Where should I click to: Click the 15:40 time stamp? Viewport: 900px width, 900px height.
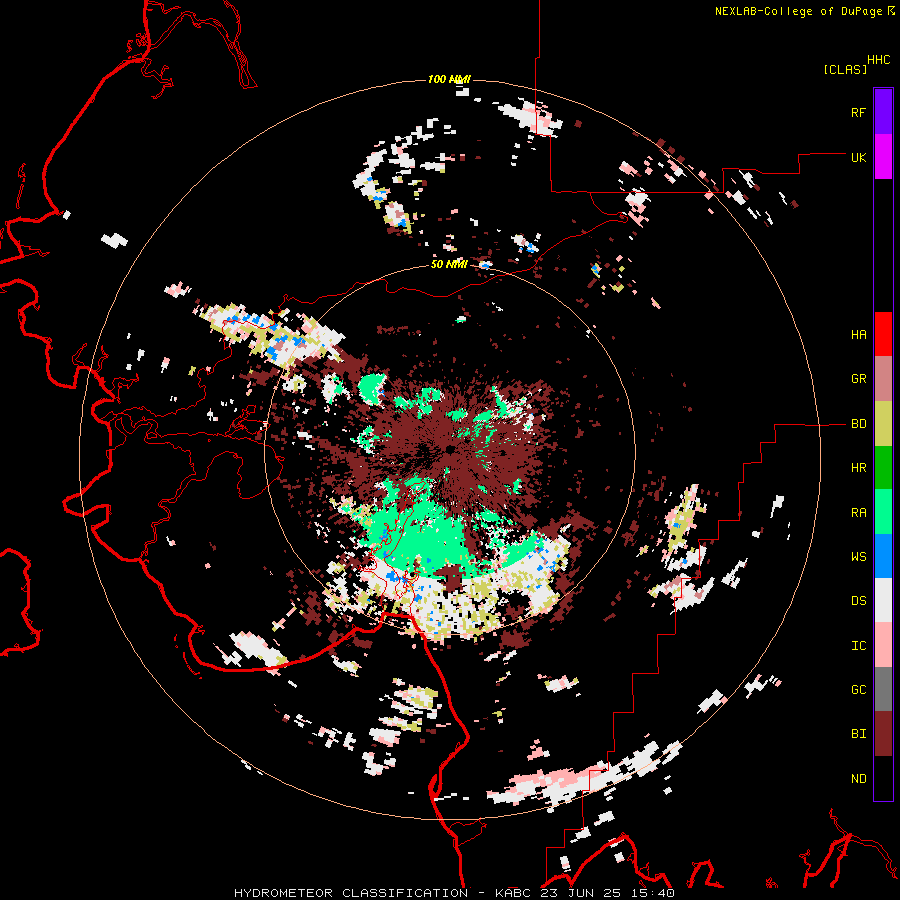pyautogui.click(x=651, y=893)
